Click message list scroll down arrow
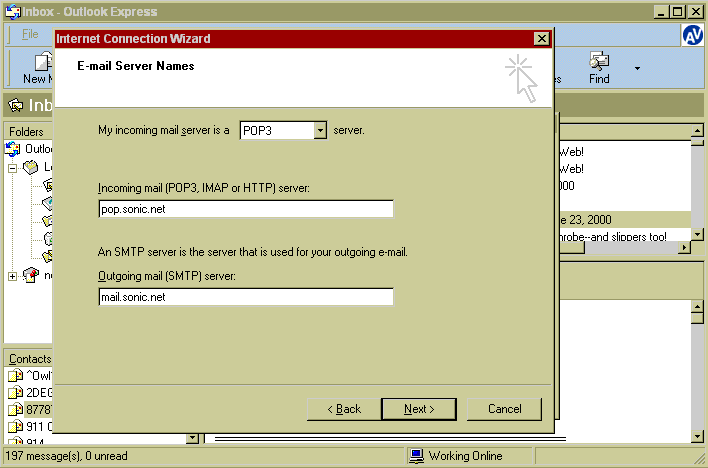 click(x=697, y=234)
